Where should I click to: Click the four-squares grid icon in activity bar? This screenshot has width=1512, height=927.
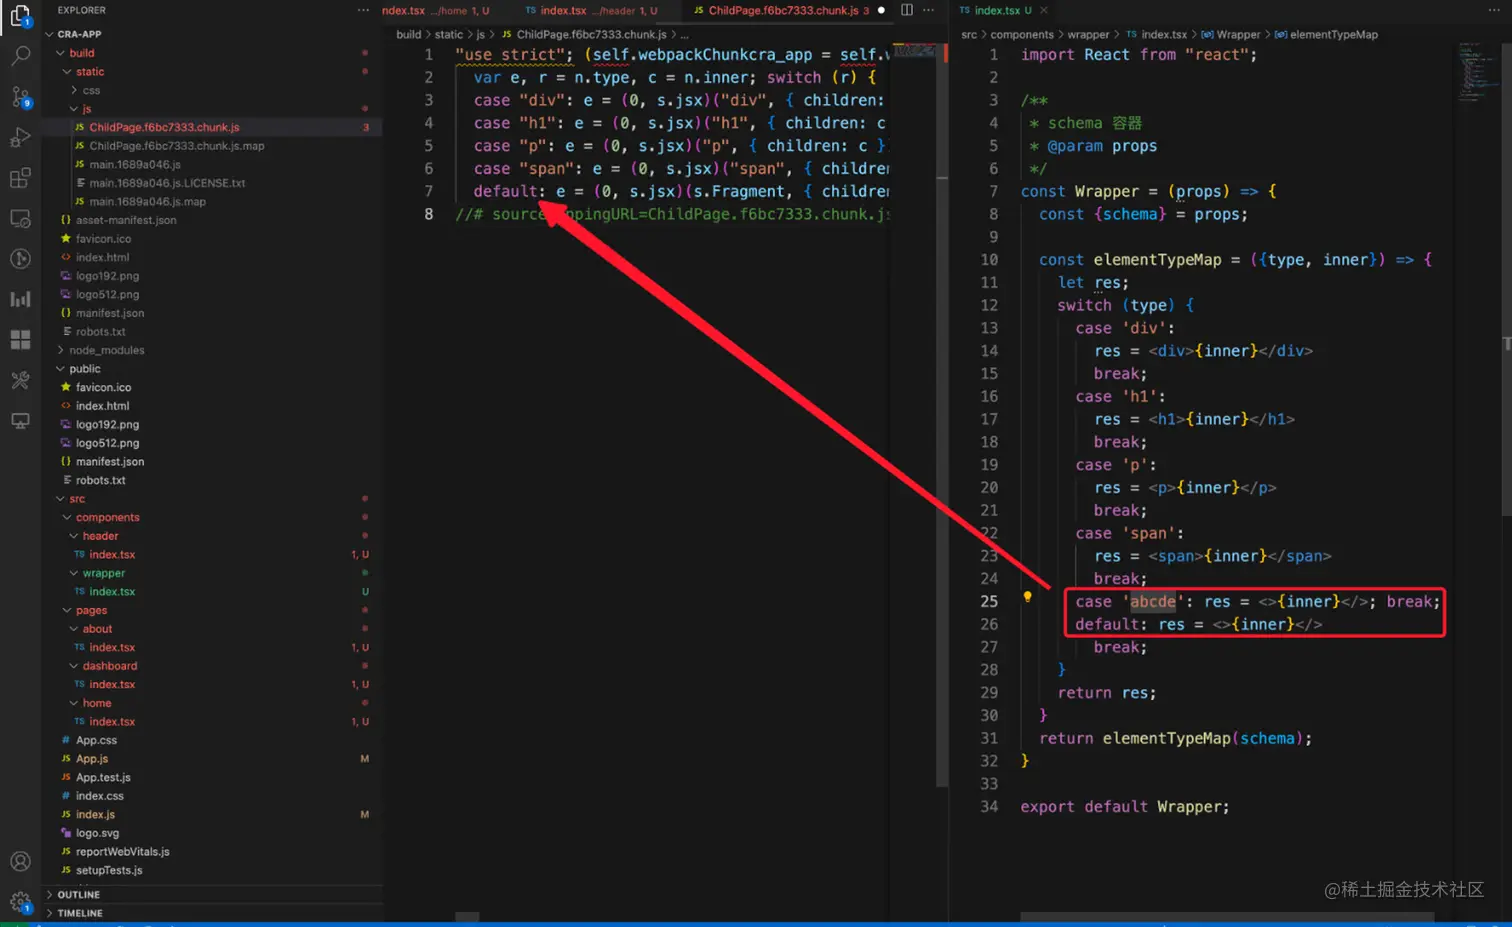20,340
